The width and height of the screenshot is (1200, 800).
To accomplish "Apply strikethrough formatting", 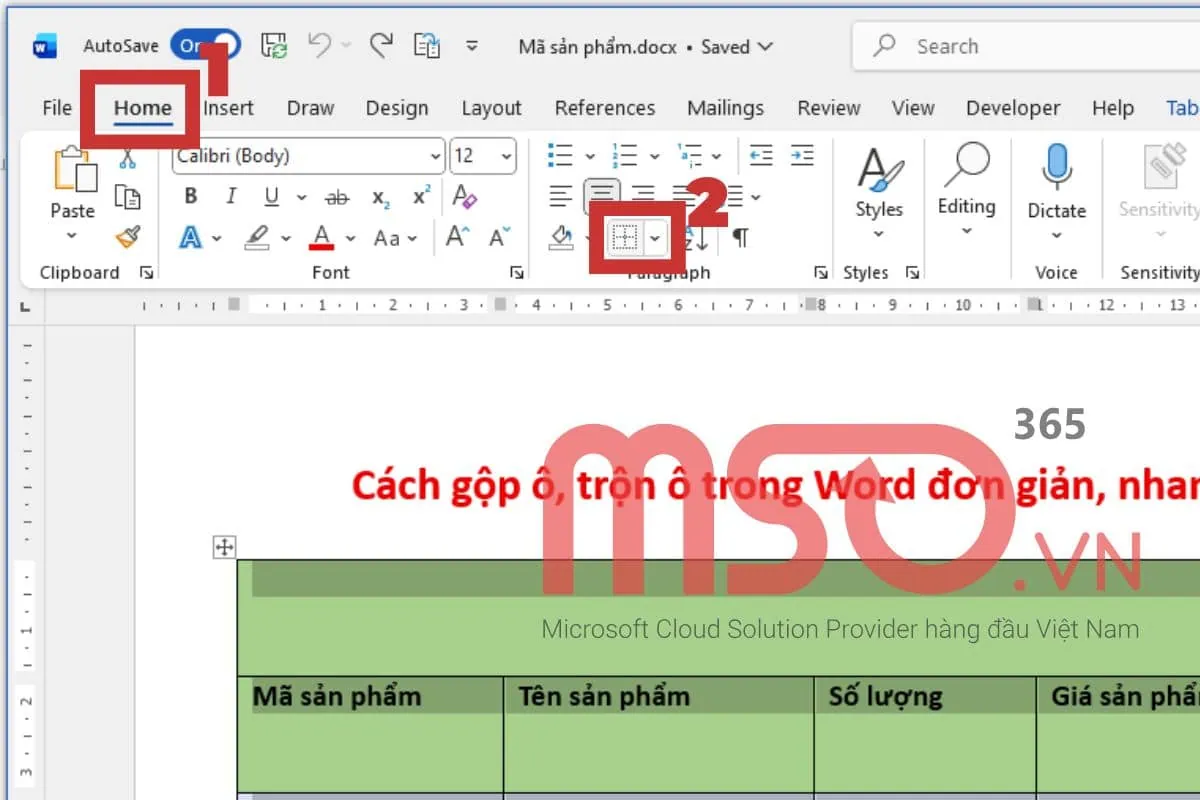I will click(x=338, y=197).
